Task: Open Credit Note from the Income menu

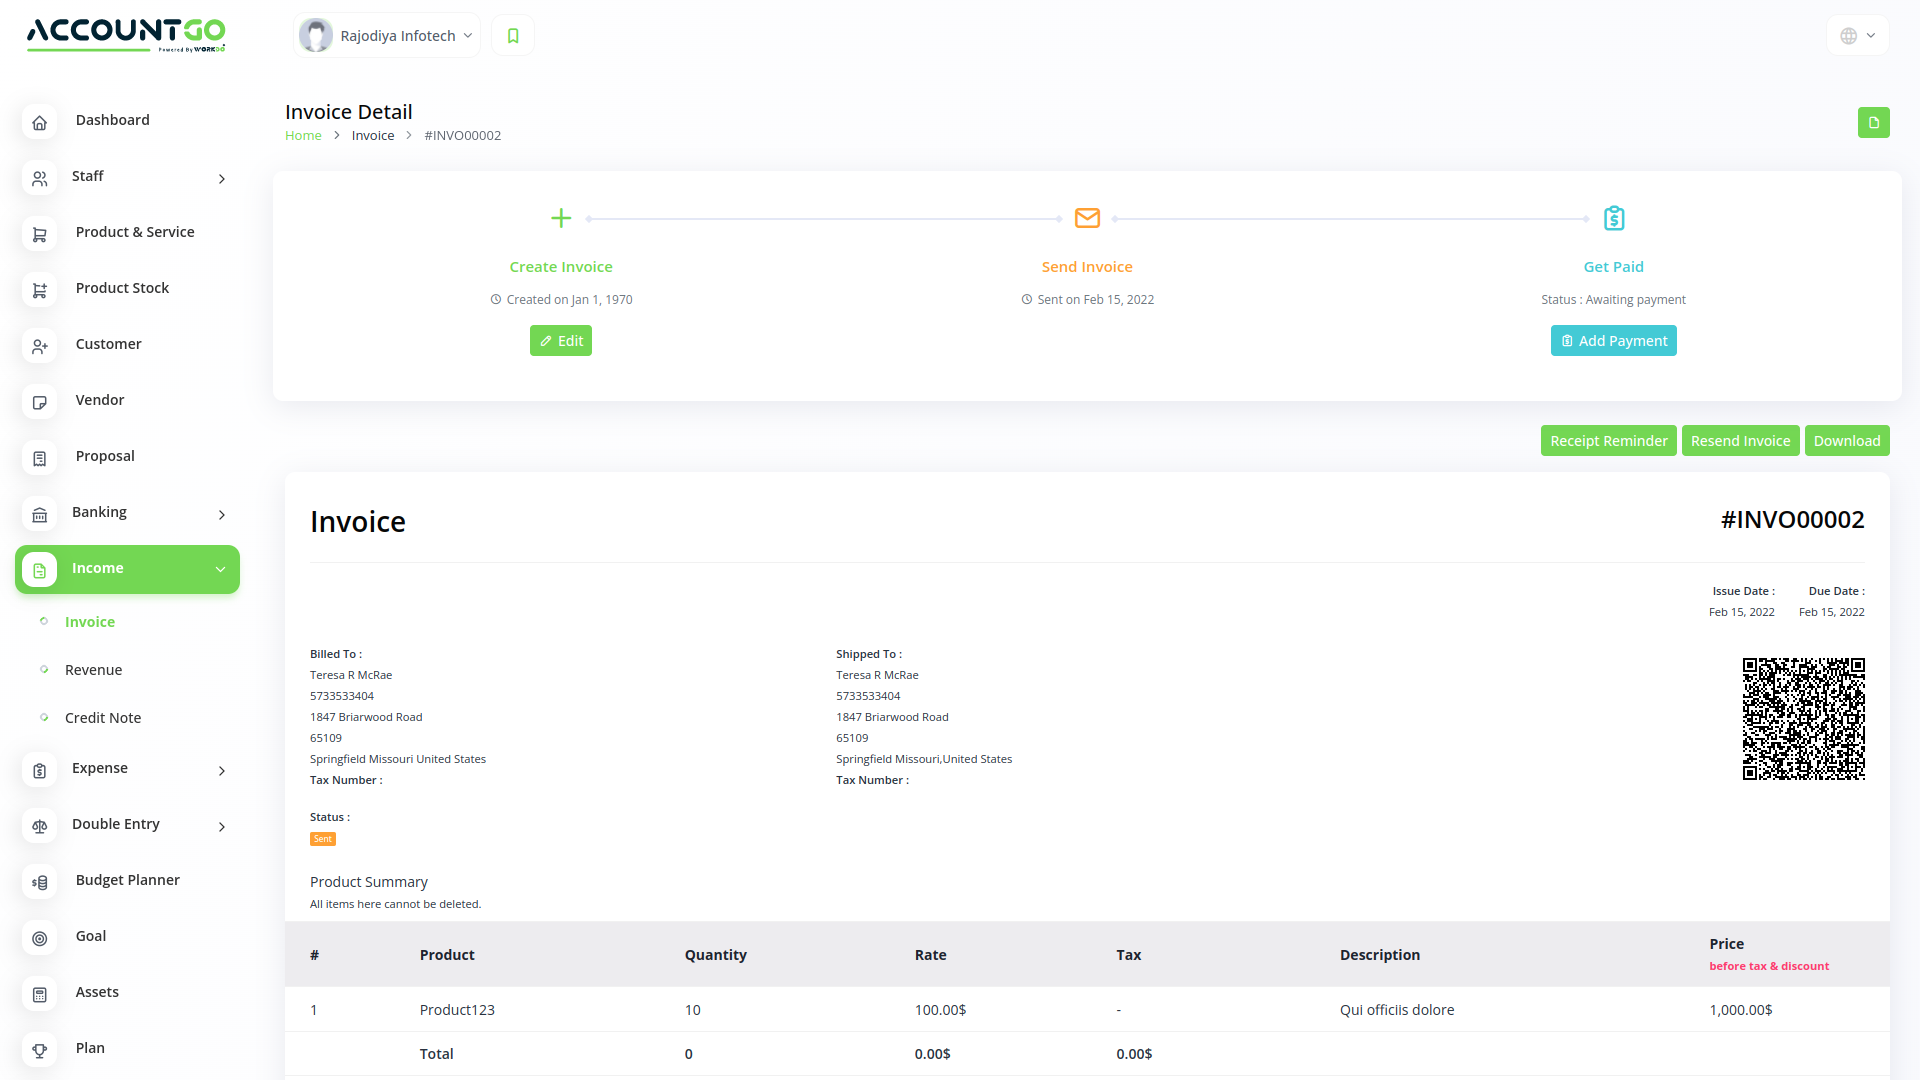Action: (103, 717)
